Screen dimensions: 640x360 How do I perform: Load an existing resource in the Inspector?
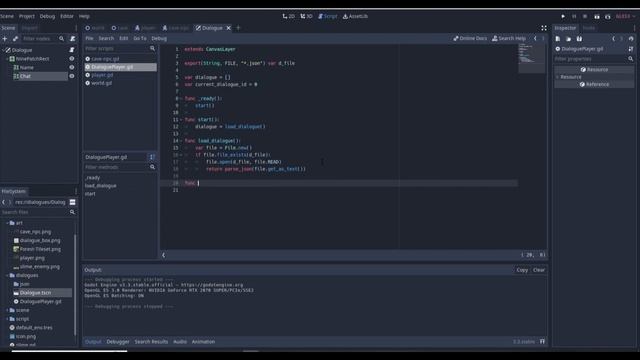[568, 39]
